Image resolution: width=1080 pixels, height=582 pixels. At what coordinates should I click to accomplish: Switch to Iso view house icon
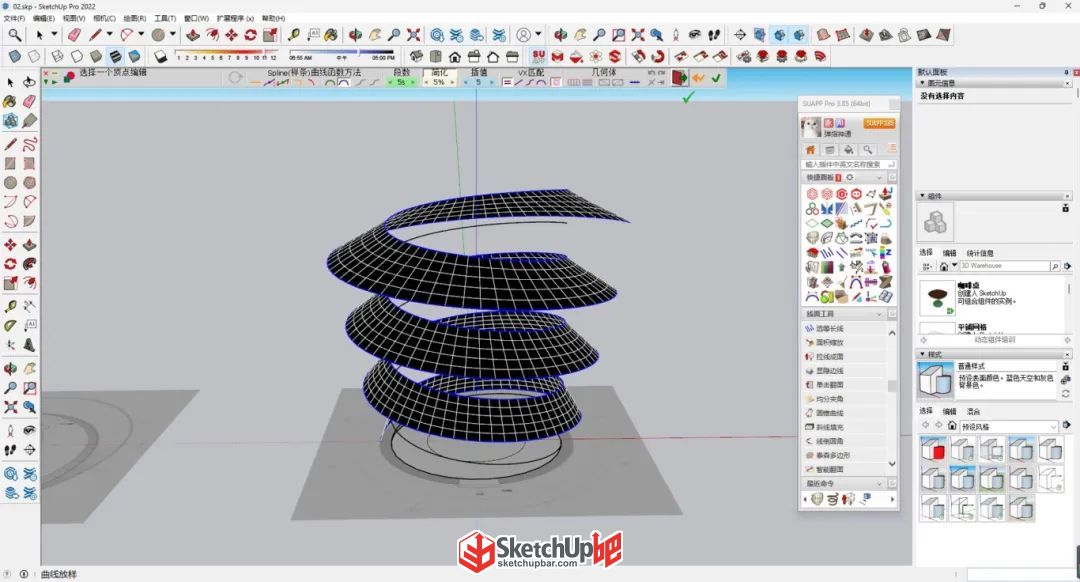click(416, 56)
